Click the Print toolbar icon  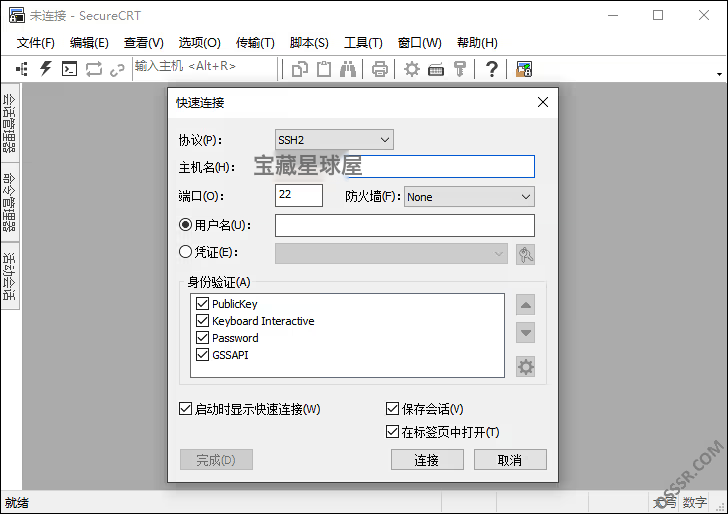click(x=380, y=69)
